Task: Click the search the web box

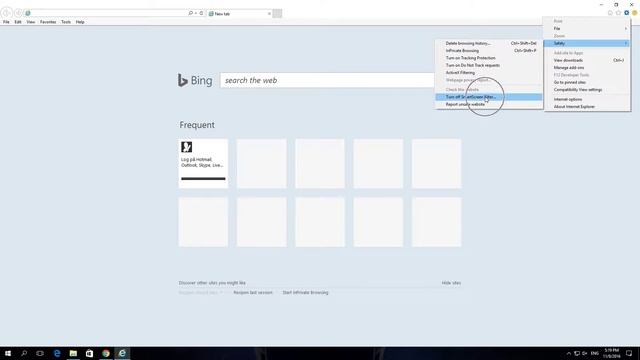Action: click(x=327, y=80)
